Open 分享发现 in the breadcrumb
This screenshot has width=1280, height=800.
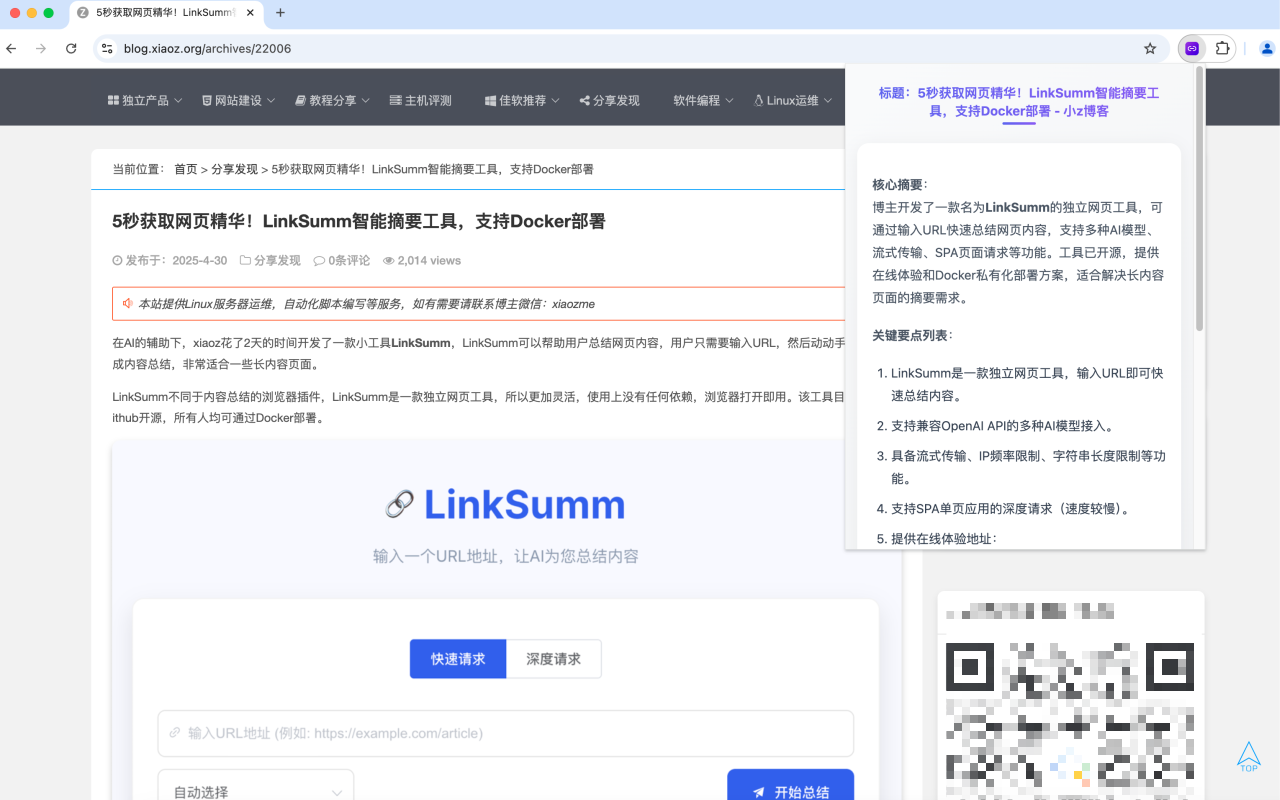234,170
